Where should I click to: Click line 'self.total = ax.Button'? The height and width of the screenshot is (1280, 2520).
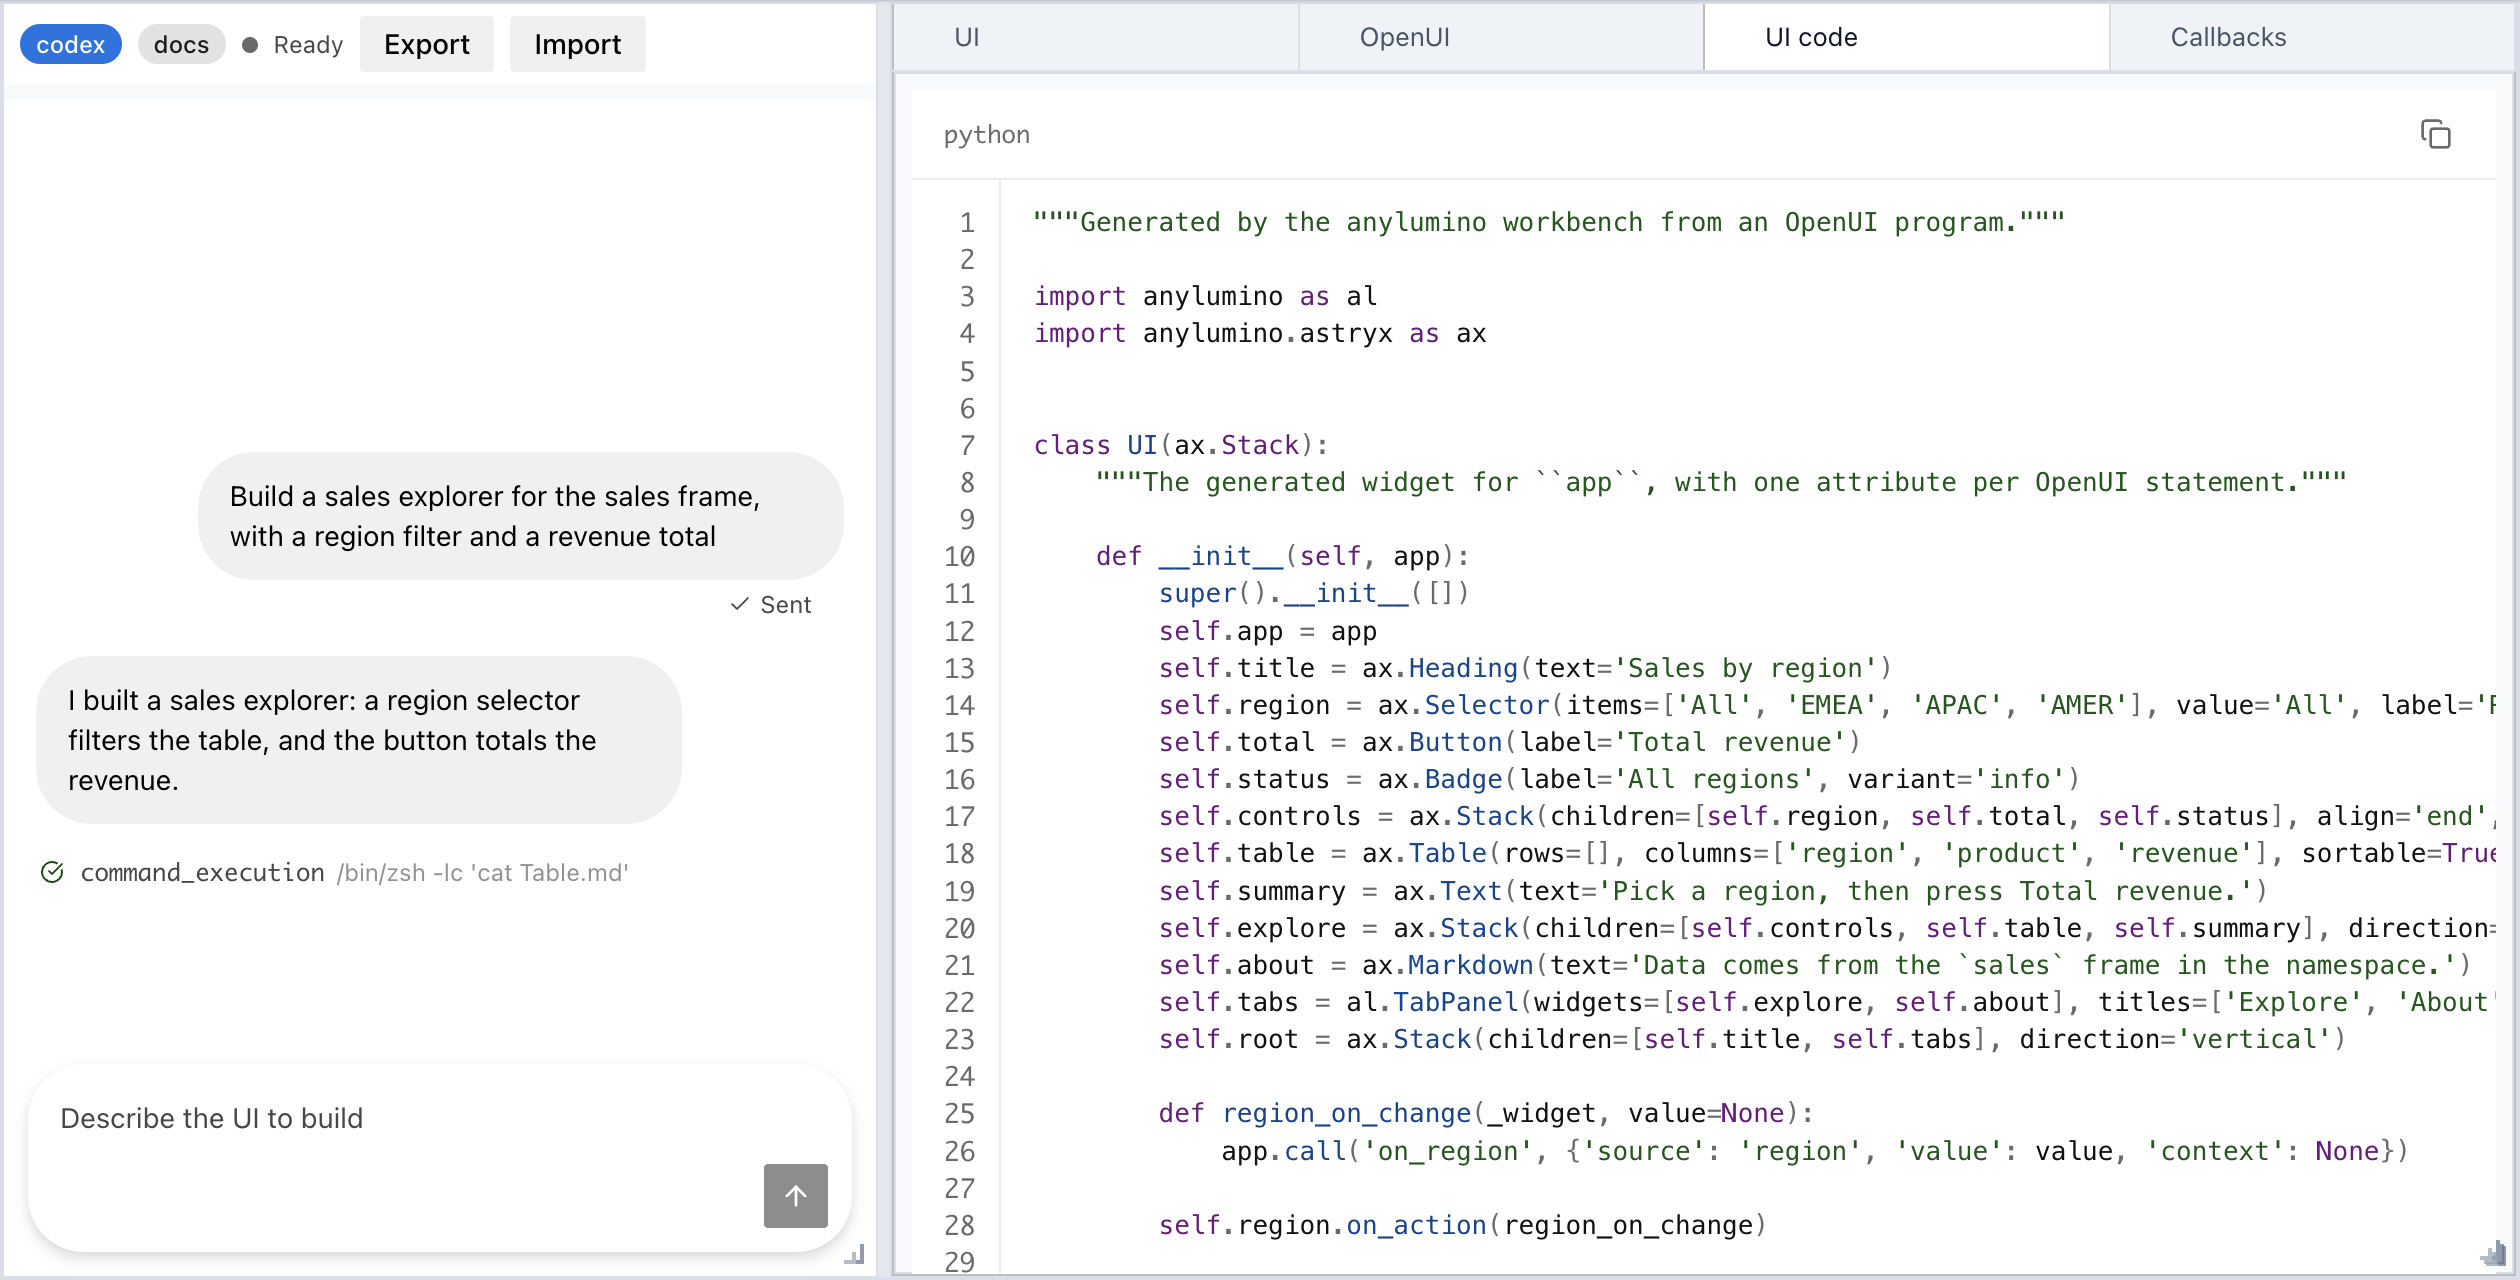click(x=1510, y=742)
